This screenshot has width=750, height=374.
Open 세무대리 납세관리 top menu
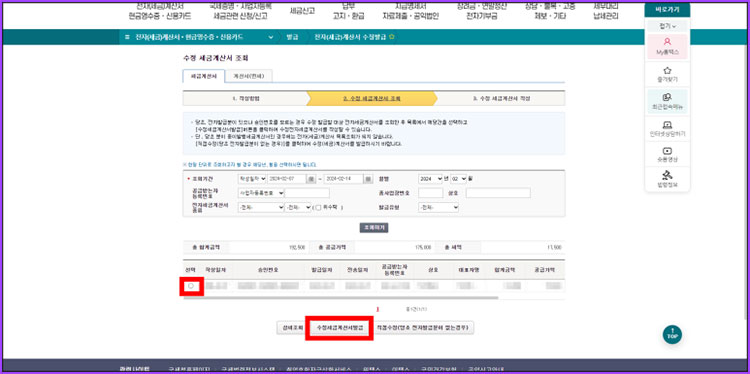[x=606, y=11]
